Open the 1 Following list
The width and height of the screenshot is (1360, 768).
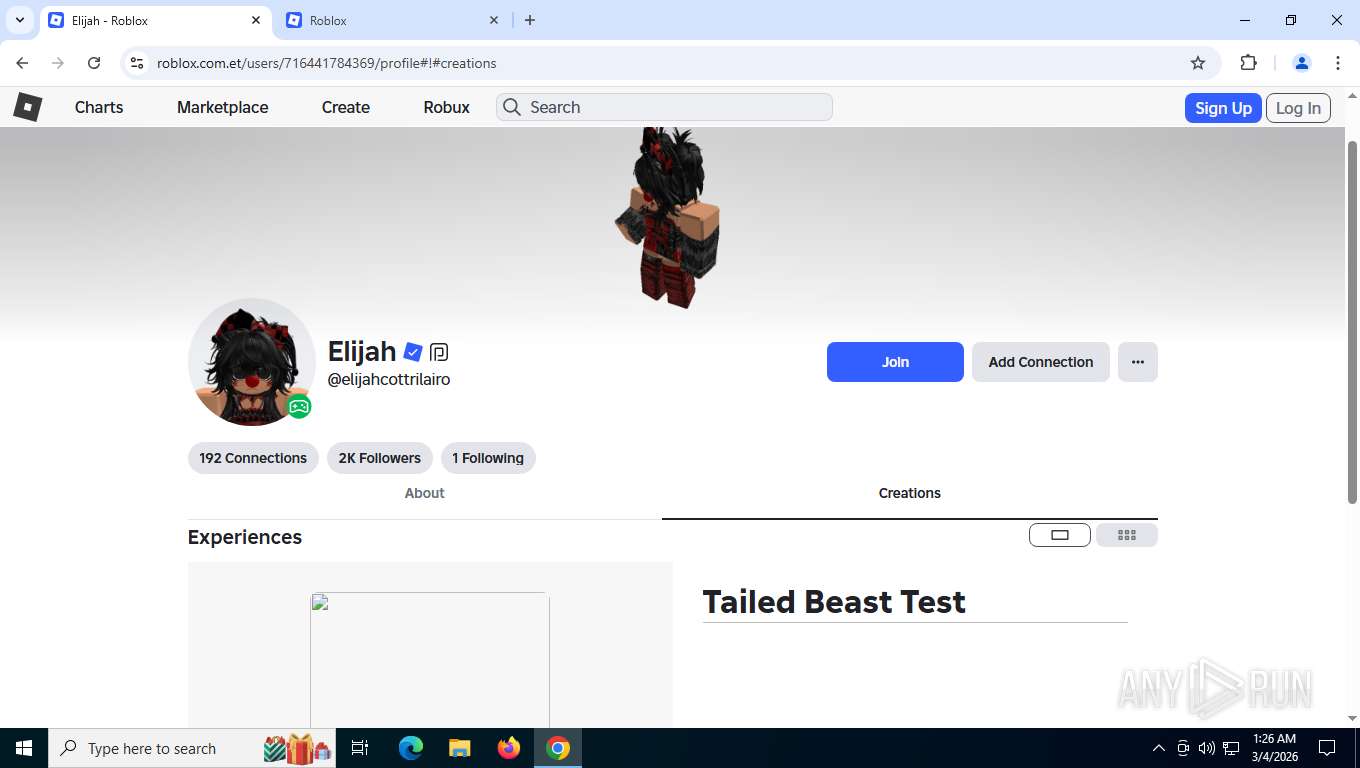coord(488,458)
